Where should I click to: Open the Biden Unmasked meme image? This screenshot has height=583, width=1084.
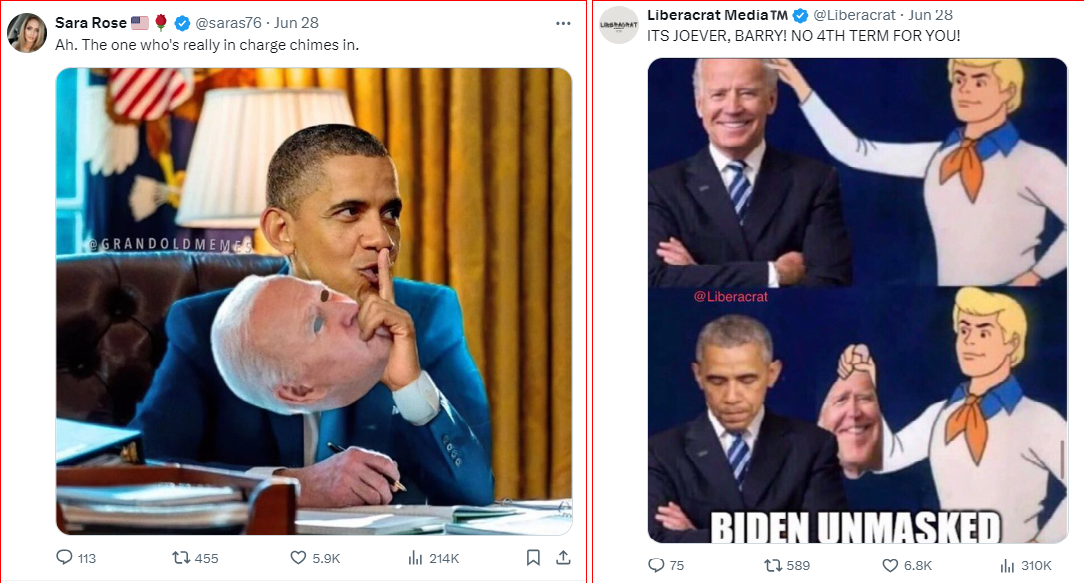(858, 301)
